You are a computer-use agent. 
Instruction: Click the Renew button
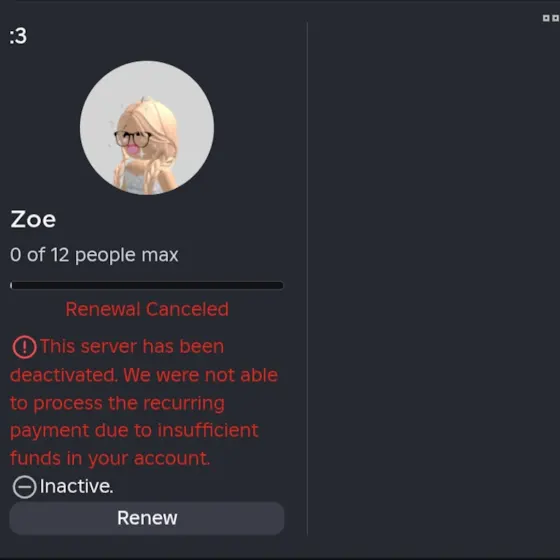point(147,518)
